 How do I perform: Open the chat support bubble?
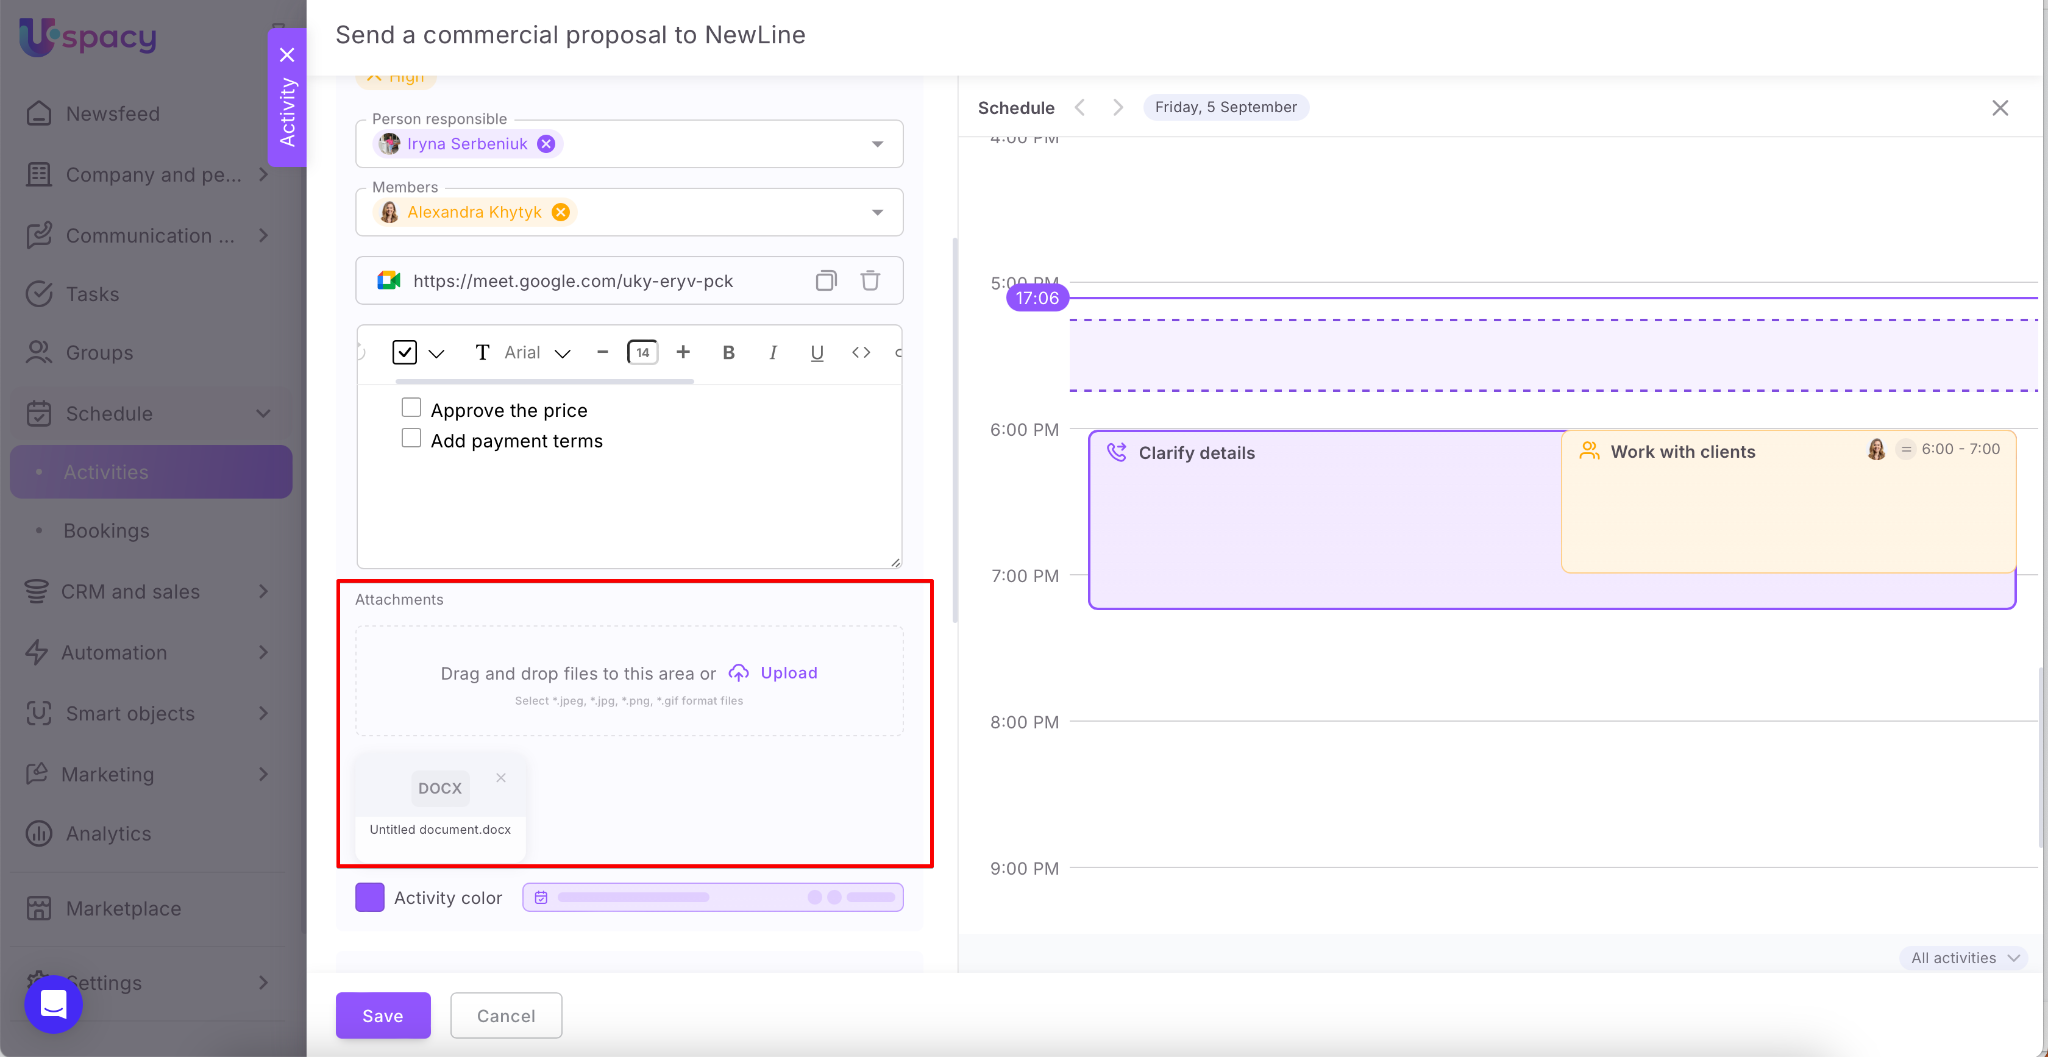54,1004
